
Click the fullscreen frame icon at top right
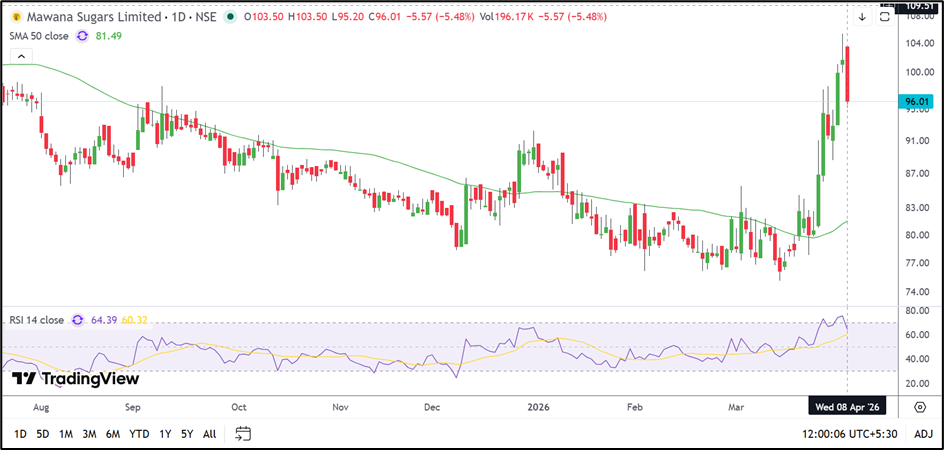tap(885, 17)
